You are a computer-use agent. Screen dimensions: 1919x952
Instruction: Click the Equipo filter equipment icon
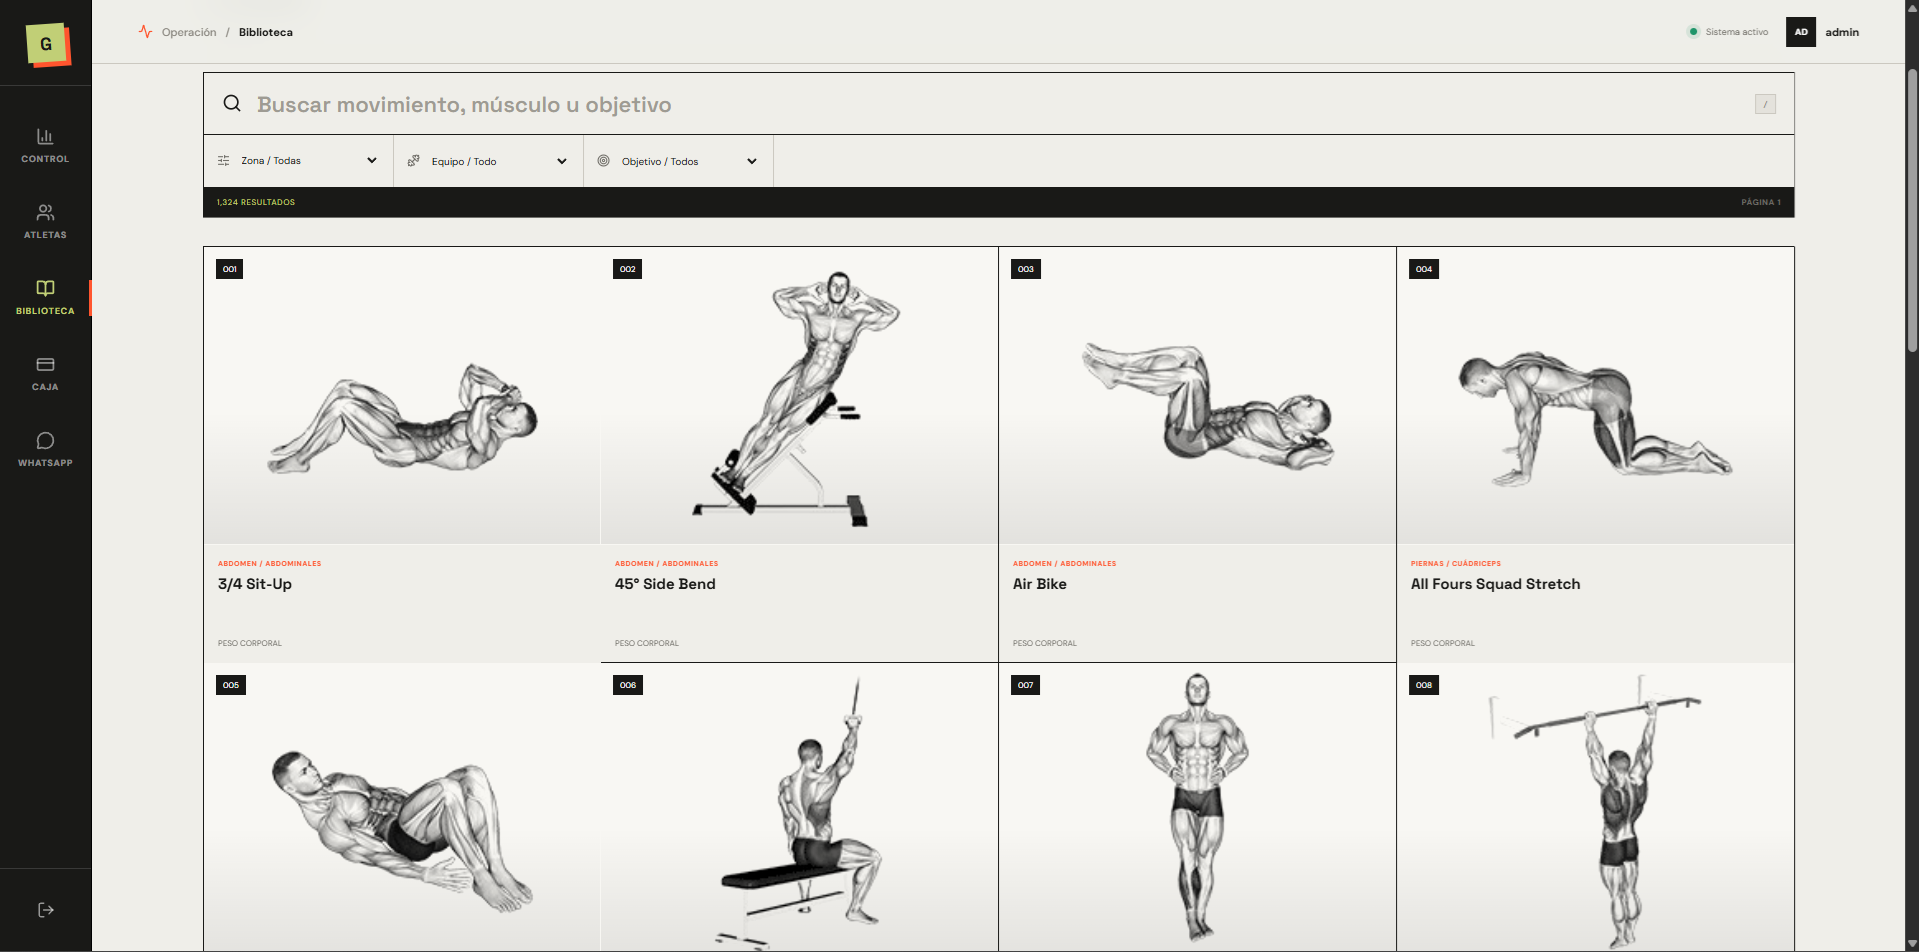(413, 161)
